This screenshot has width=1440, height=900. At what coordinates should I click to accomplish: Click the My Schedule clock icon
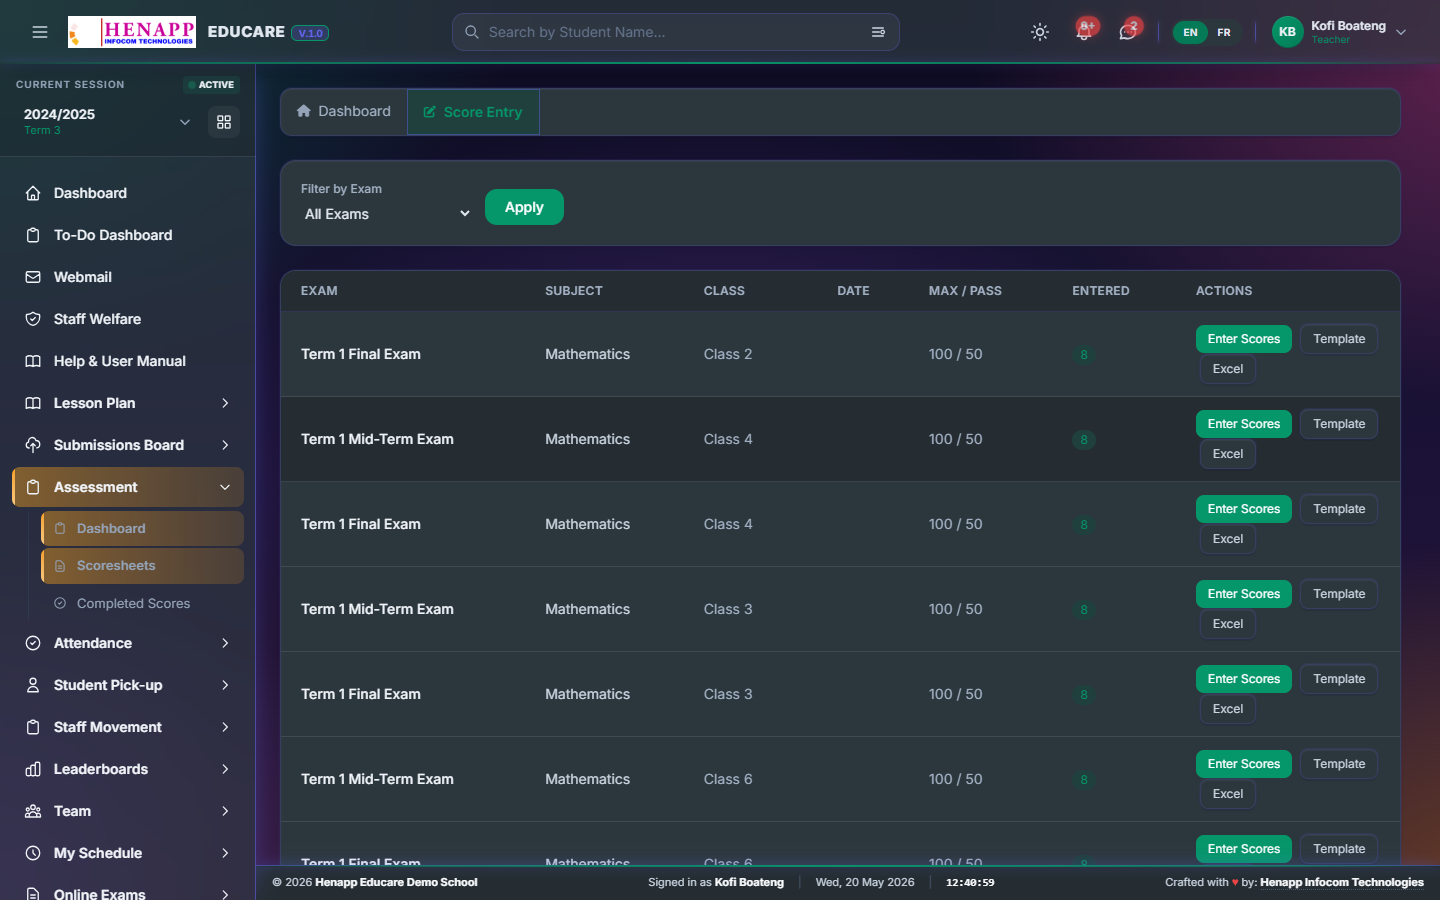(33, 853)
